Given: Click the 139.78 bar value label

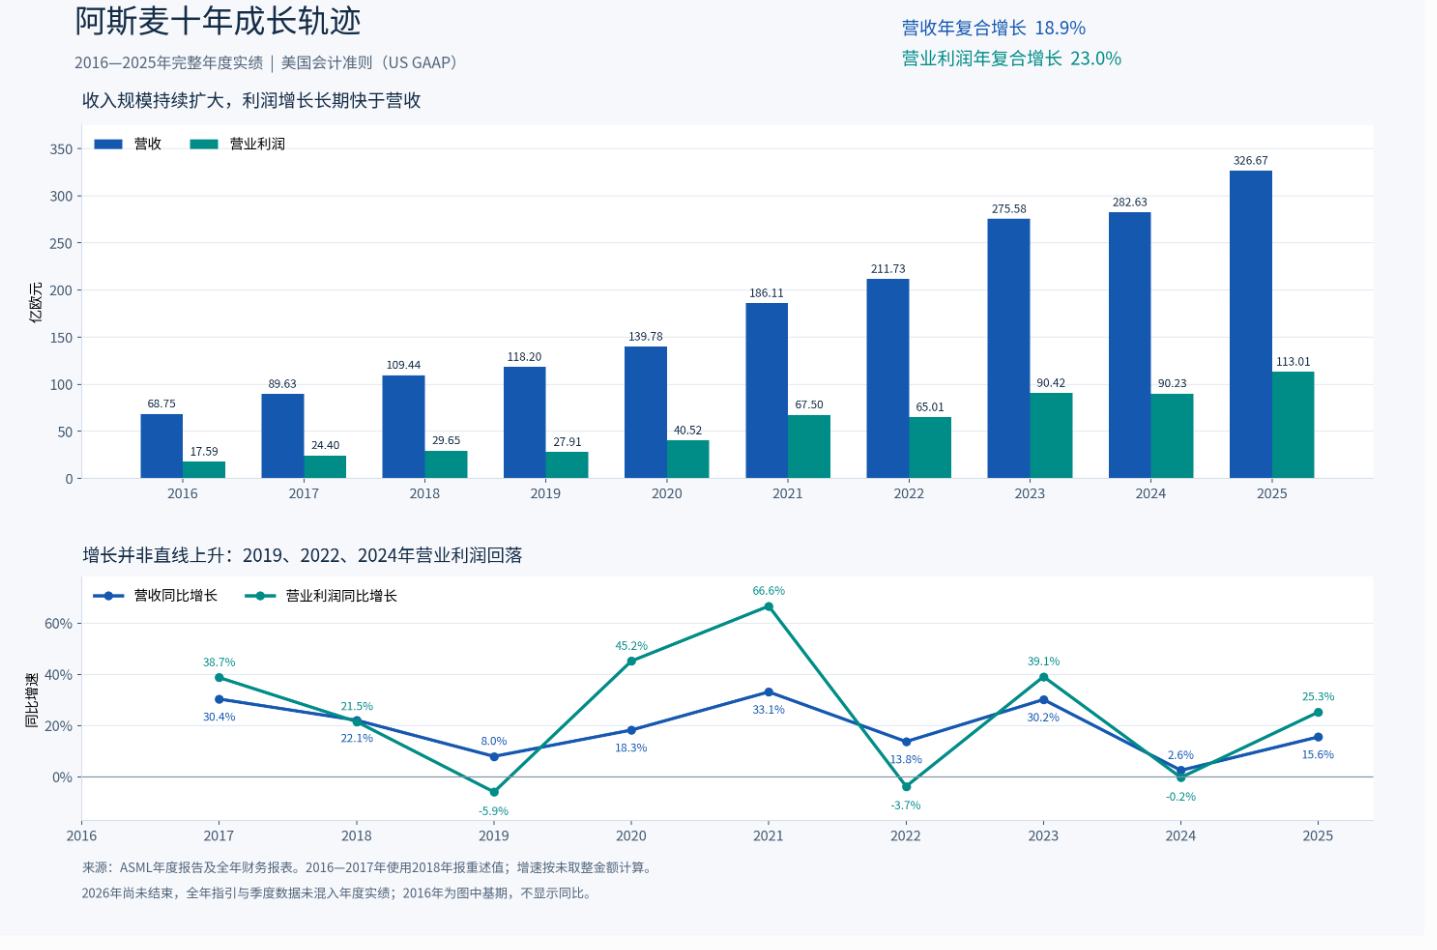Looking at the screenshot, I should [645, 337].
